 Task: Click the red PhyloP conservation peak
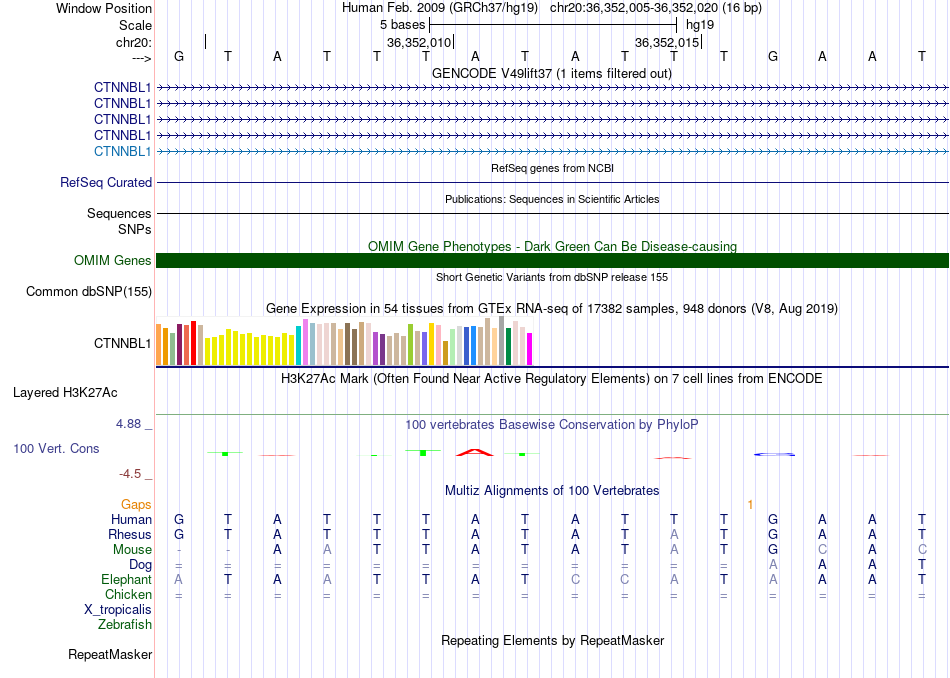pos(475,452)
